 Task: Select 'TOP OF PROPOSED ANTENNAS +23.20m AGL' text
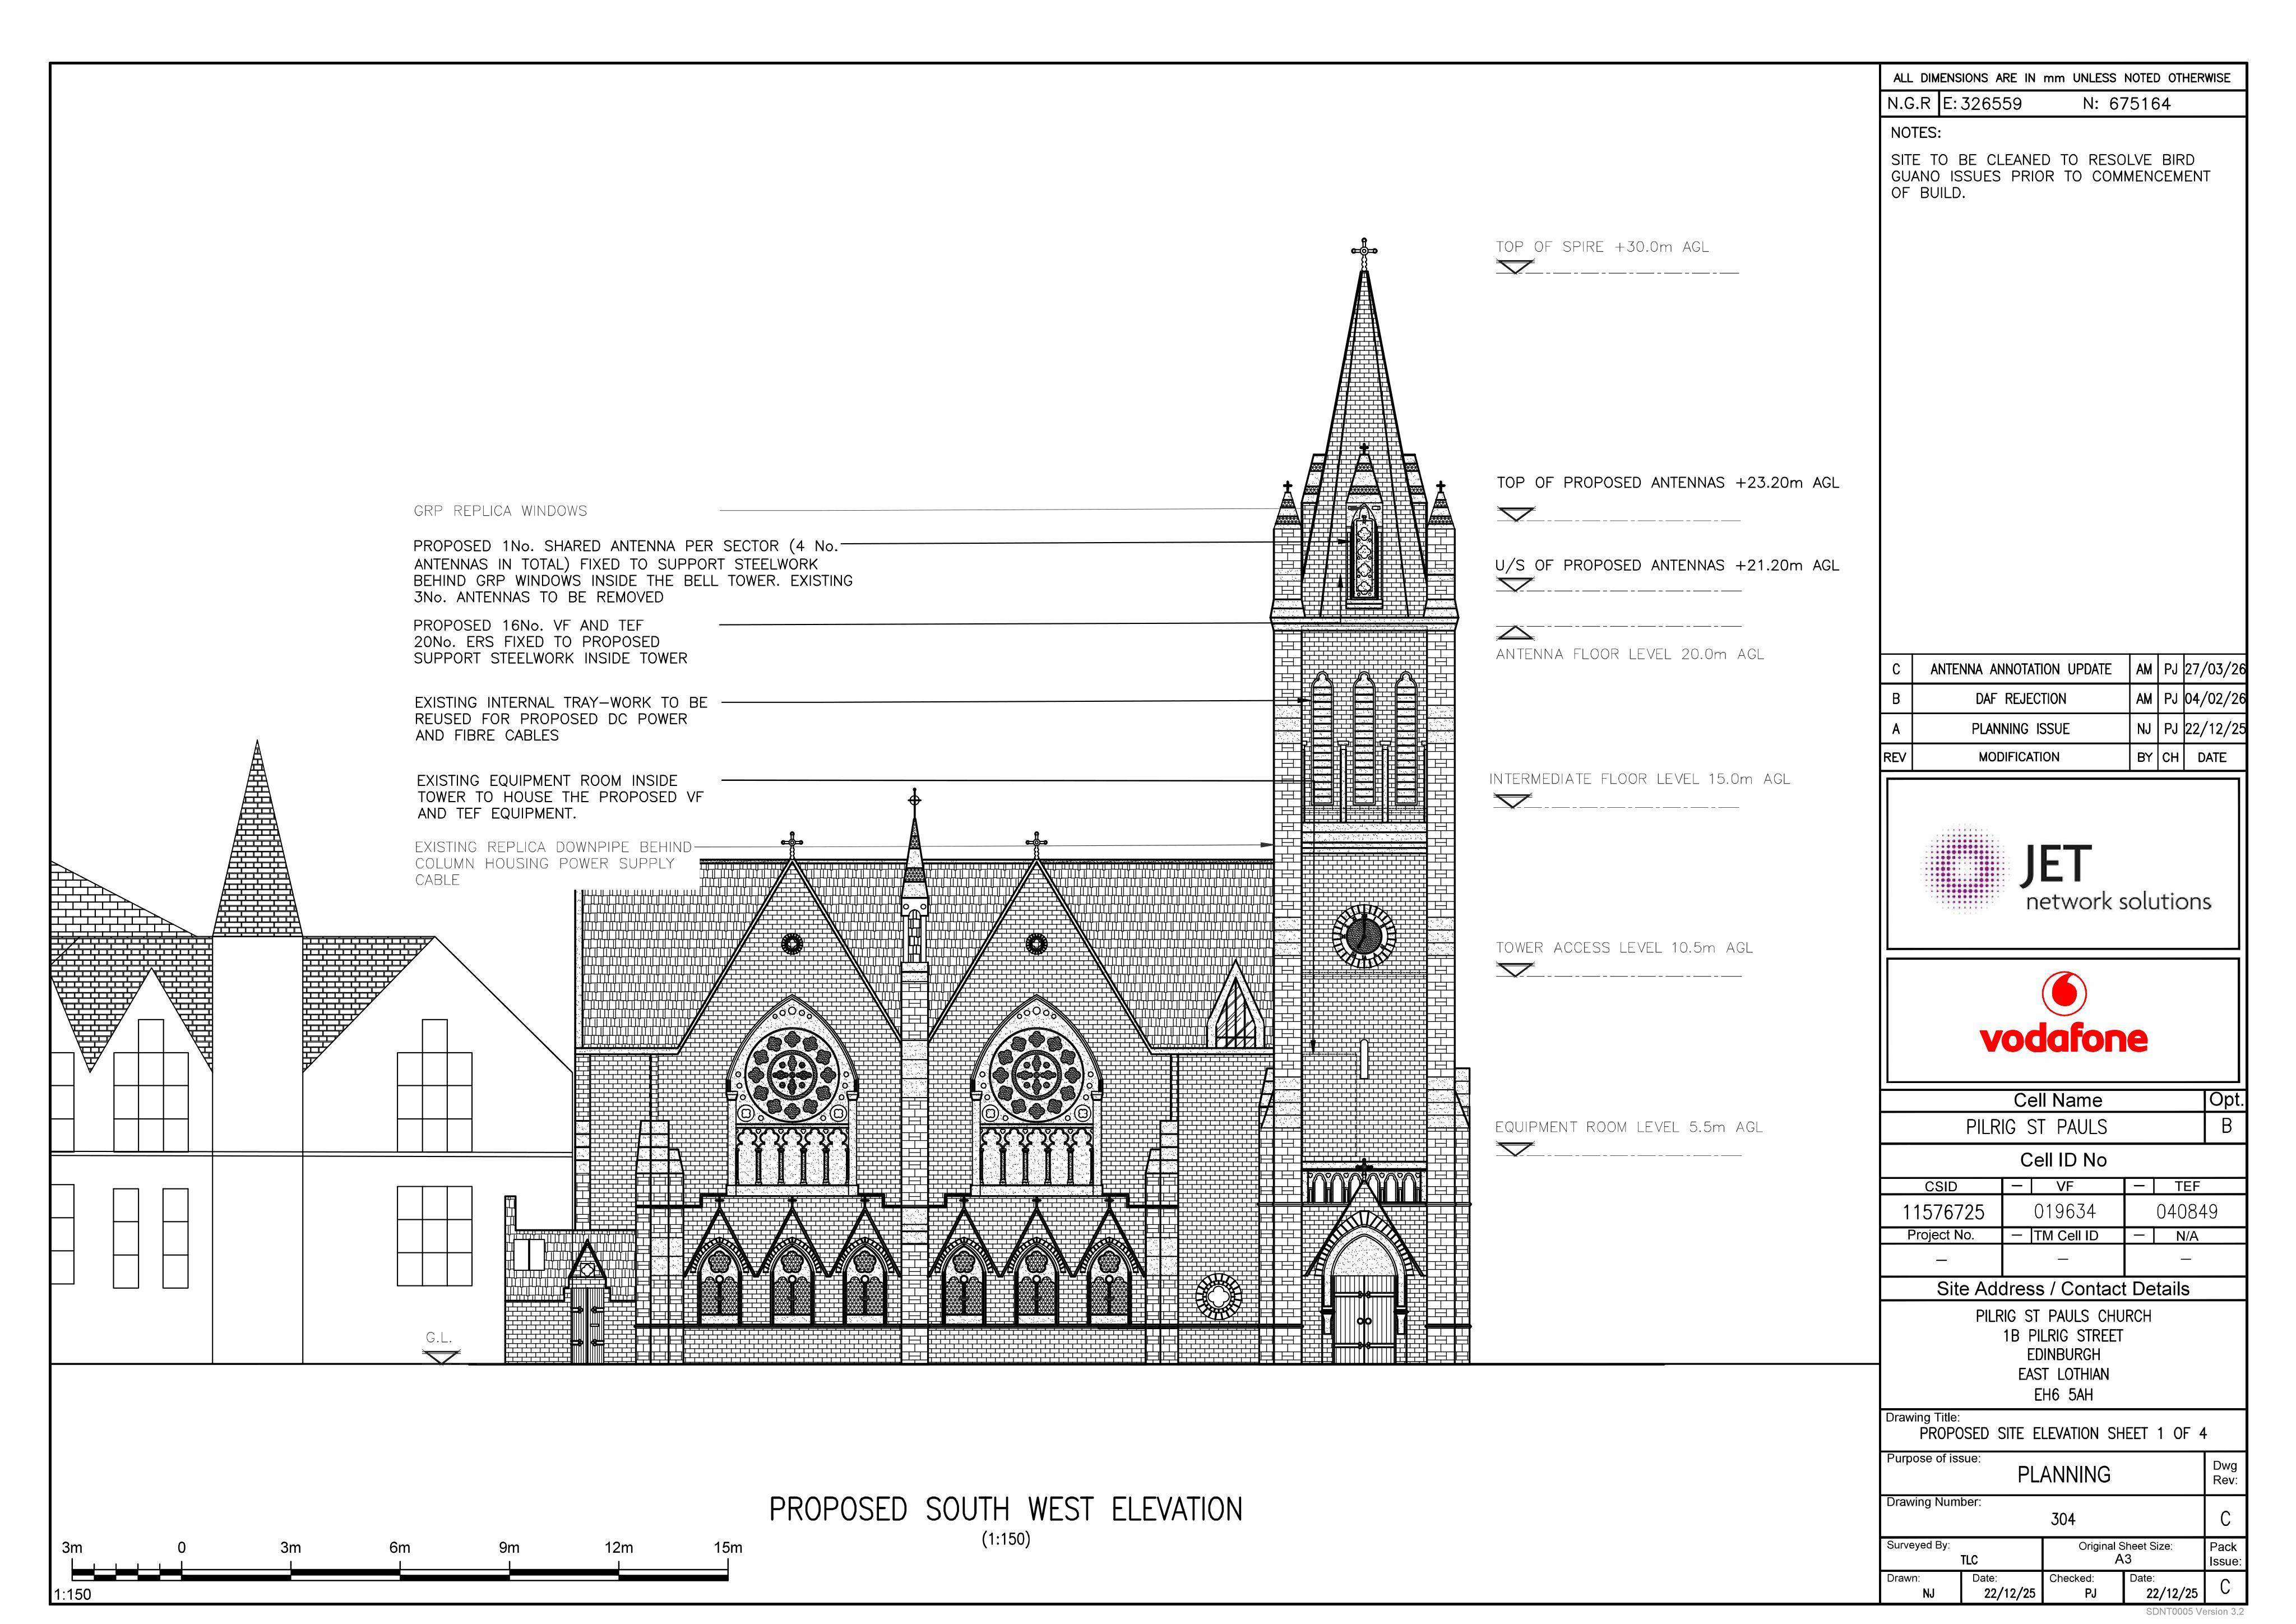[1667, 483]
